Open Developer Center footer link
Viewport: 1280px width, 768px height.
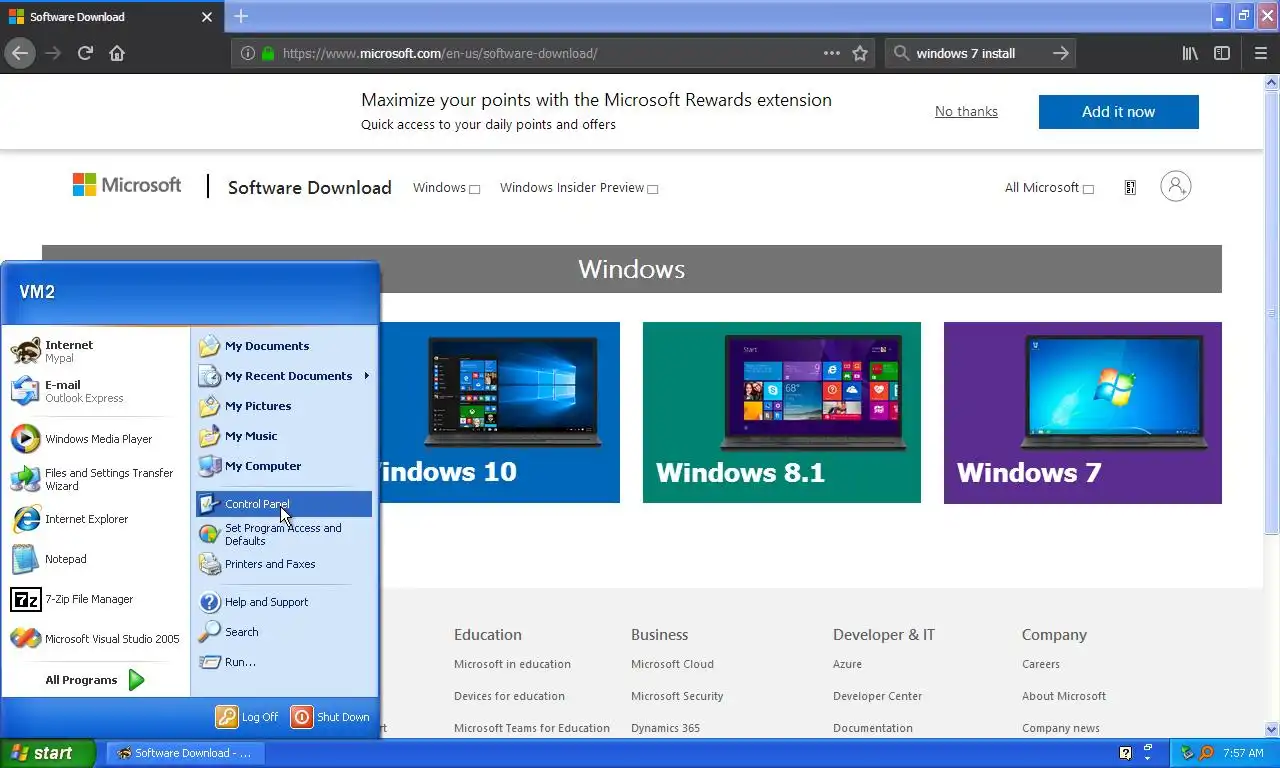877,696
